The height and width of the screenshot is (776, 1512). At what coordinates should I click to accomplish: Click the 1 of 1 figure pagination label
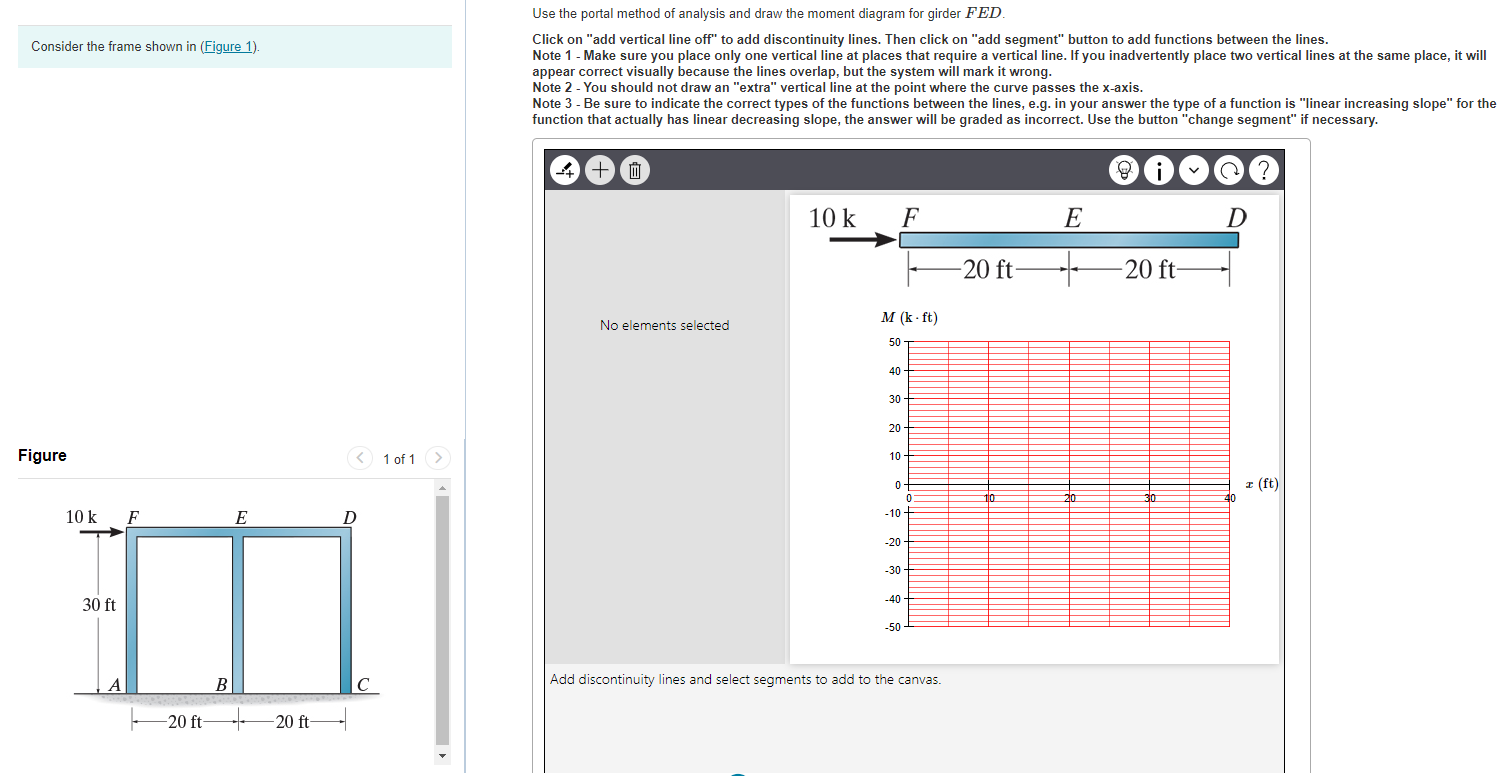399,458
